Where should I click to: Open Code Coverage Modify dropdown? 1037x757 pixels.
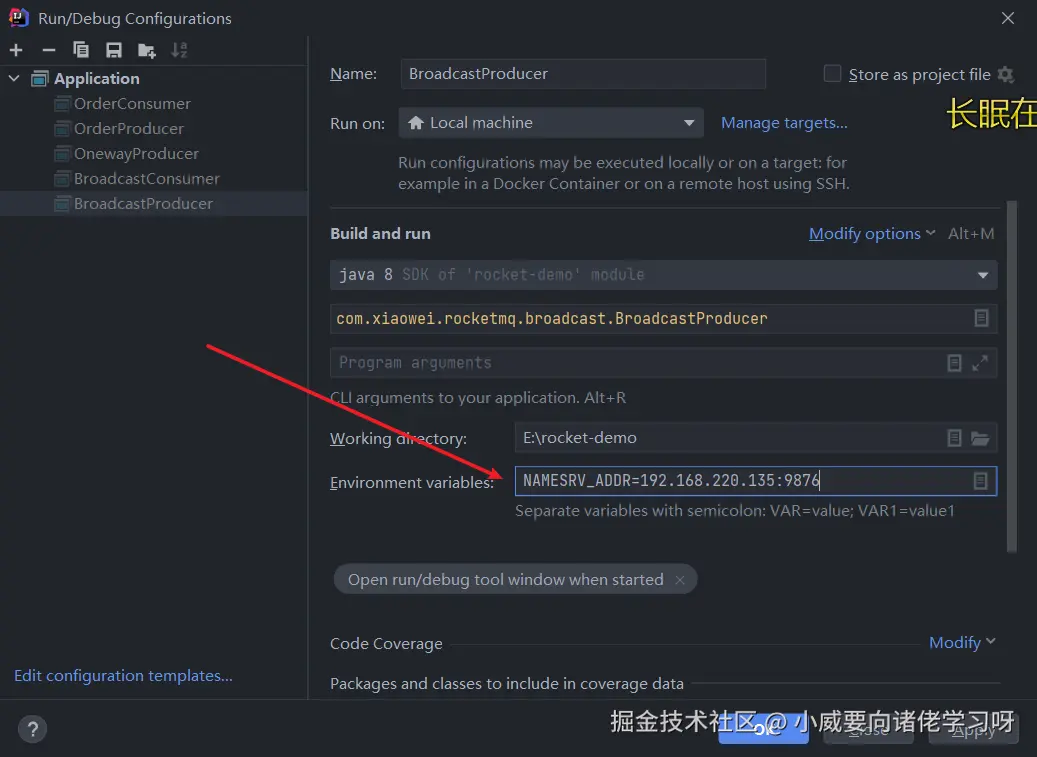[x=962, y=642]
